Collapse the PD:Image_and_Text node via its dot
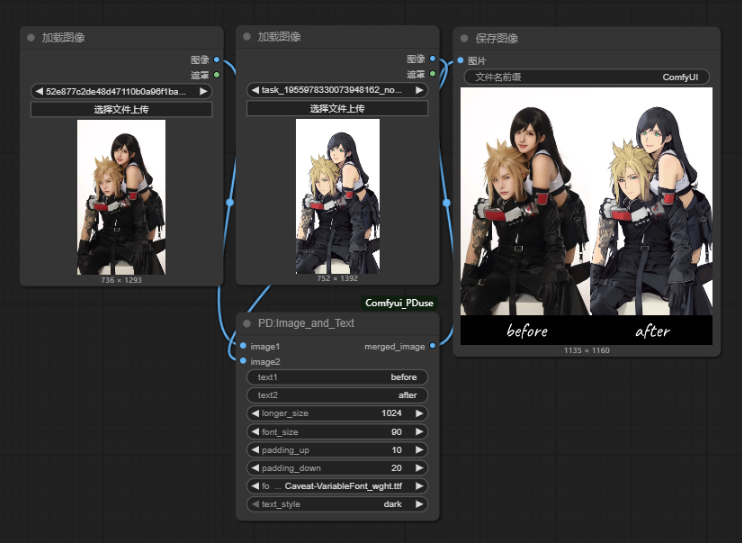The image size is (742, 543). click(x=247, y=323)
